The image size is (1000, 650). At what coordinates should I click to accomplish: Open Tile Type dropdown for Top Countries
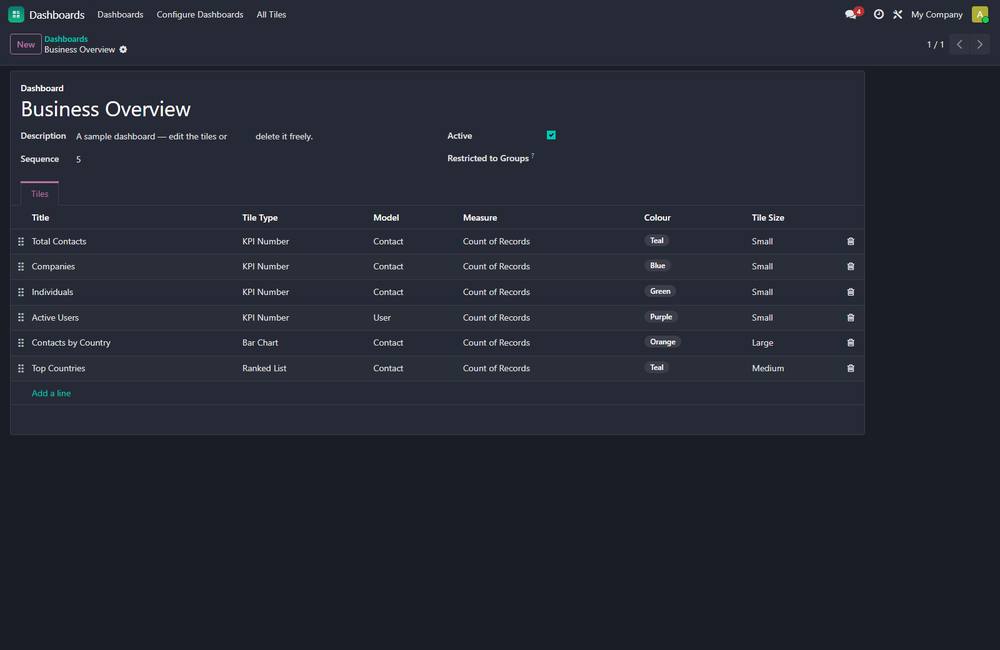(264, 368)
